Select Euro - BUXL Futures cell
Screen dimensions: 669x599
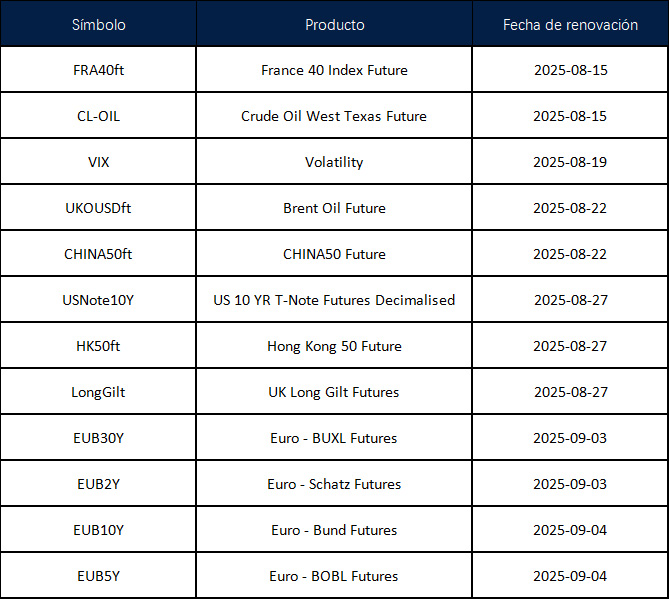tap(334, 438)
